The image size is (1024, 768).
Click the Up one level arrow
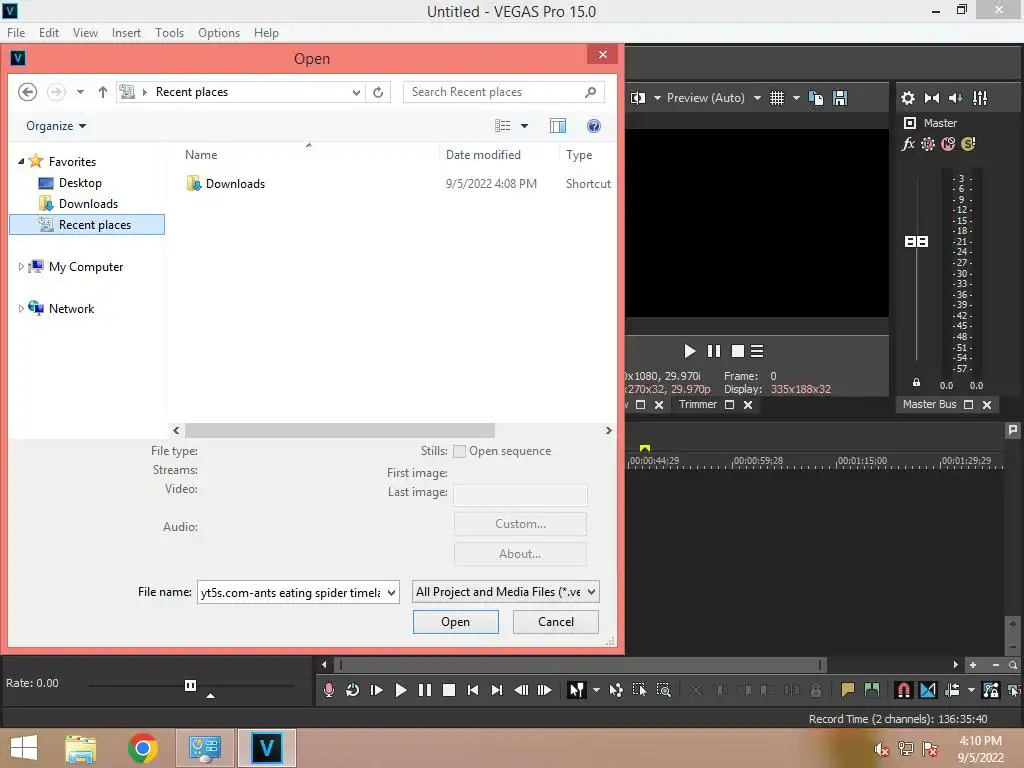[103, 92]
